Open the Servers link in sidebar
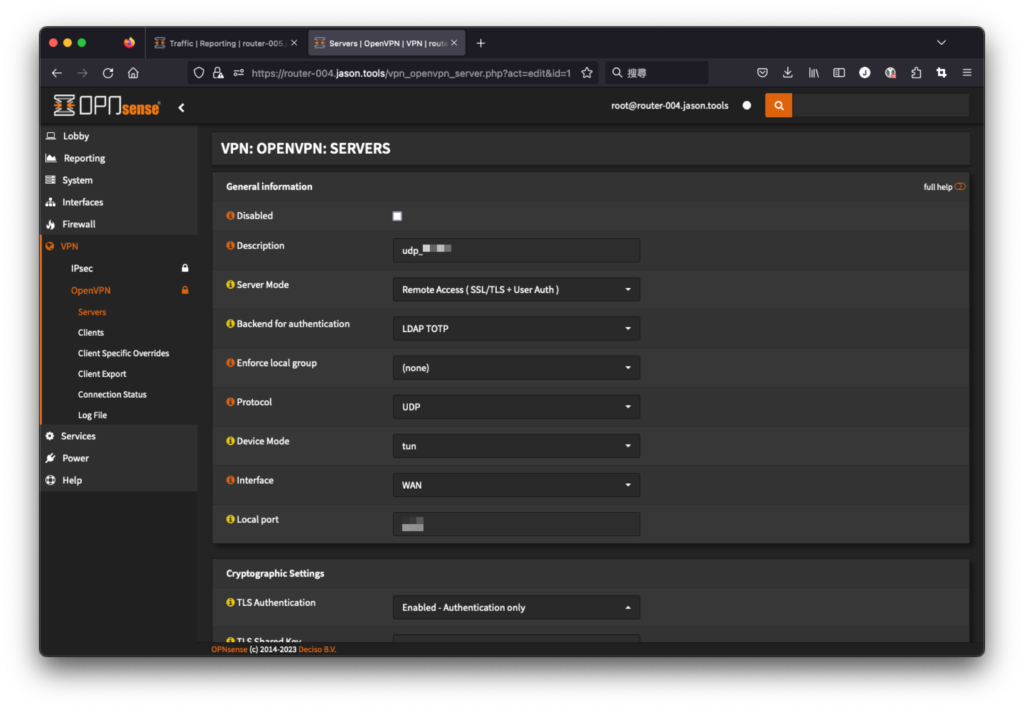Viewport: 1024px width, 709px height. (91, 312)
